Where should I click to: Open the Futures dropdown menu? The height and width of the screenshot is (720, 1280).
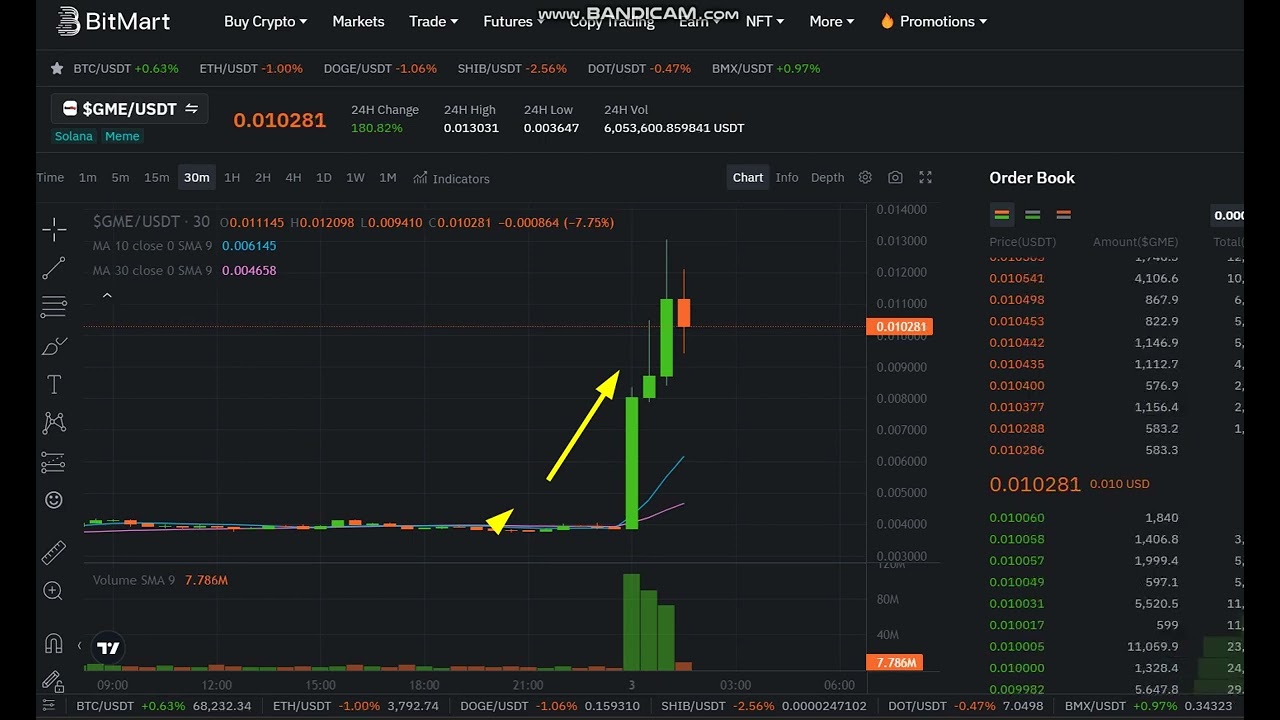[513, 21]
